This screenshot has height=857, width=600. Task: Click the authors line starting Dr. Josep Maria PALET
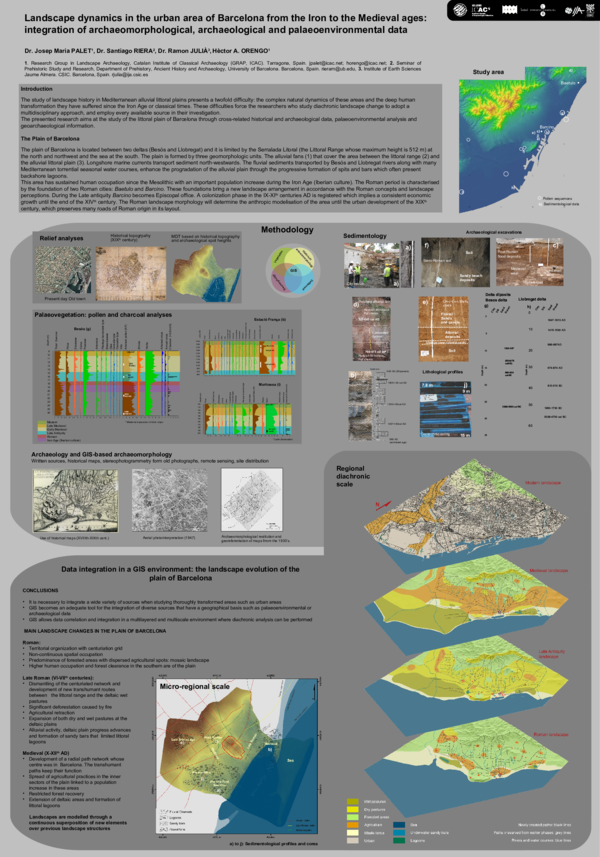[x=147, y=50]
